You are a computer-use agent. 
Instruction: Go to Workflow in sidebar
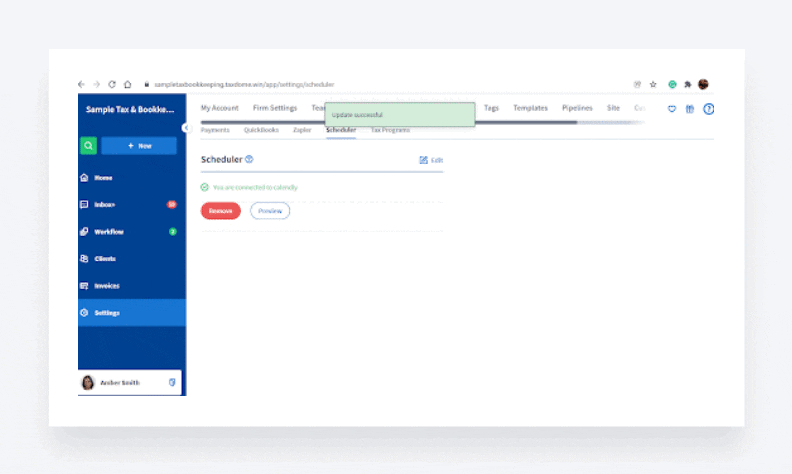[x=108, y=232]
